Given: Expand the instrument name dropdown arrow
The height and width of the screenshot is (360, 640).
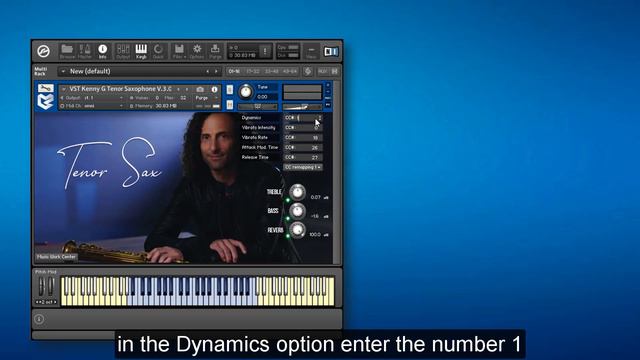Looking at the screenshot, I should coord(64,89).
